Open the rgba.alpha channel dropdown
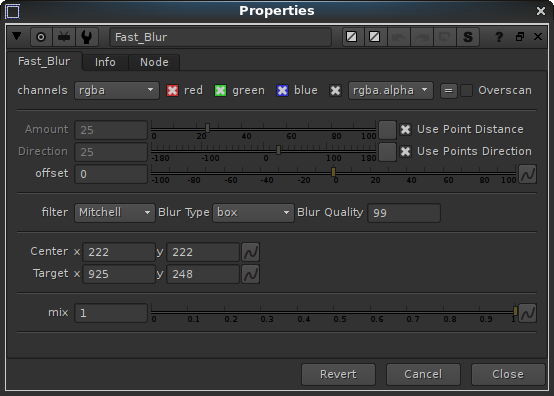 [x=390, y=91]
